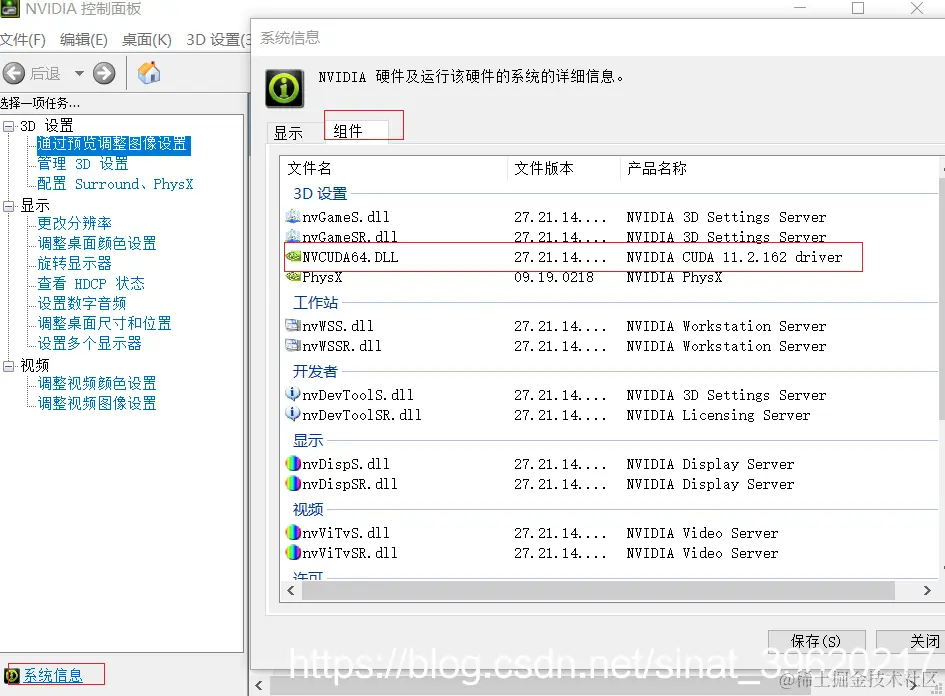The width and height of the screenshot is (945, 696).
Task: Click the 文件名 column header
Action: (x=395, y=168)
